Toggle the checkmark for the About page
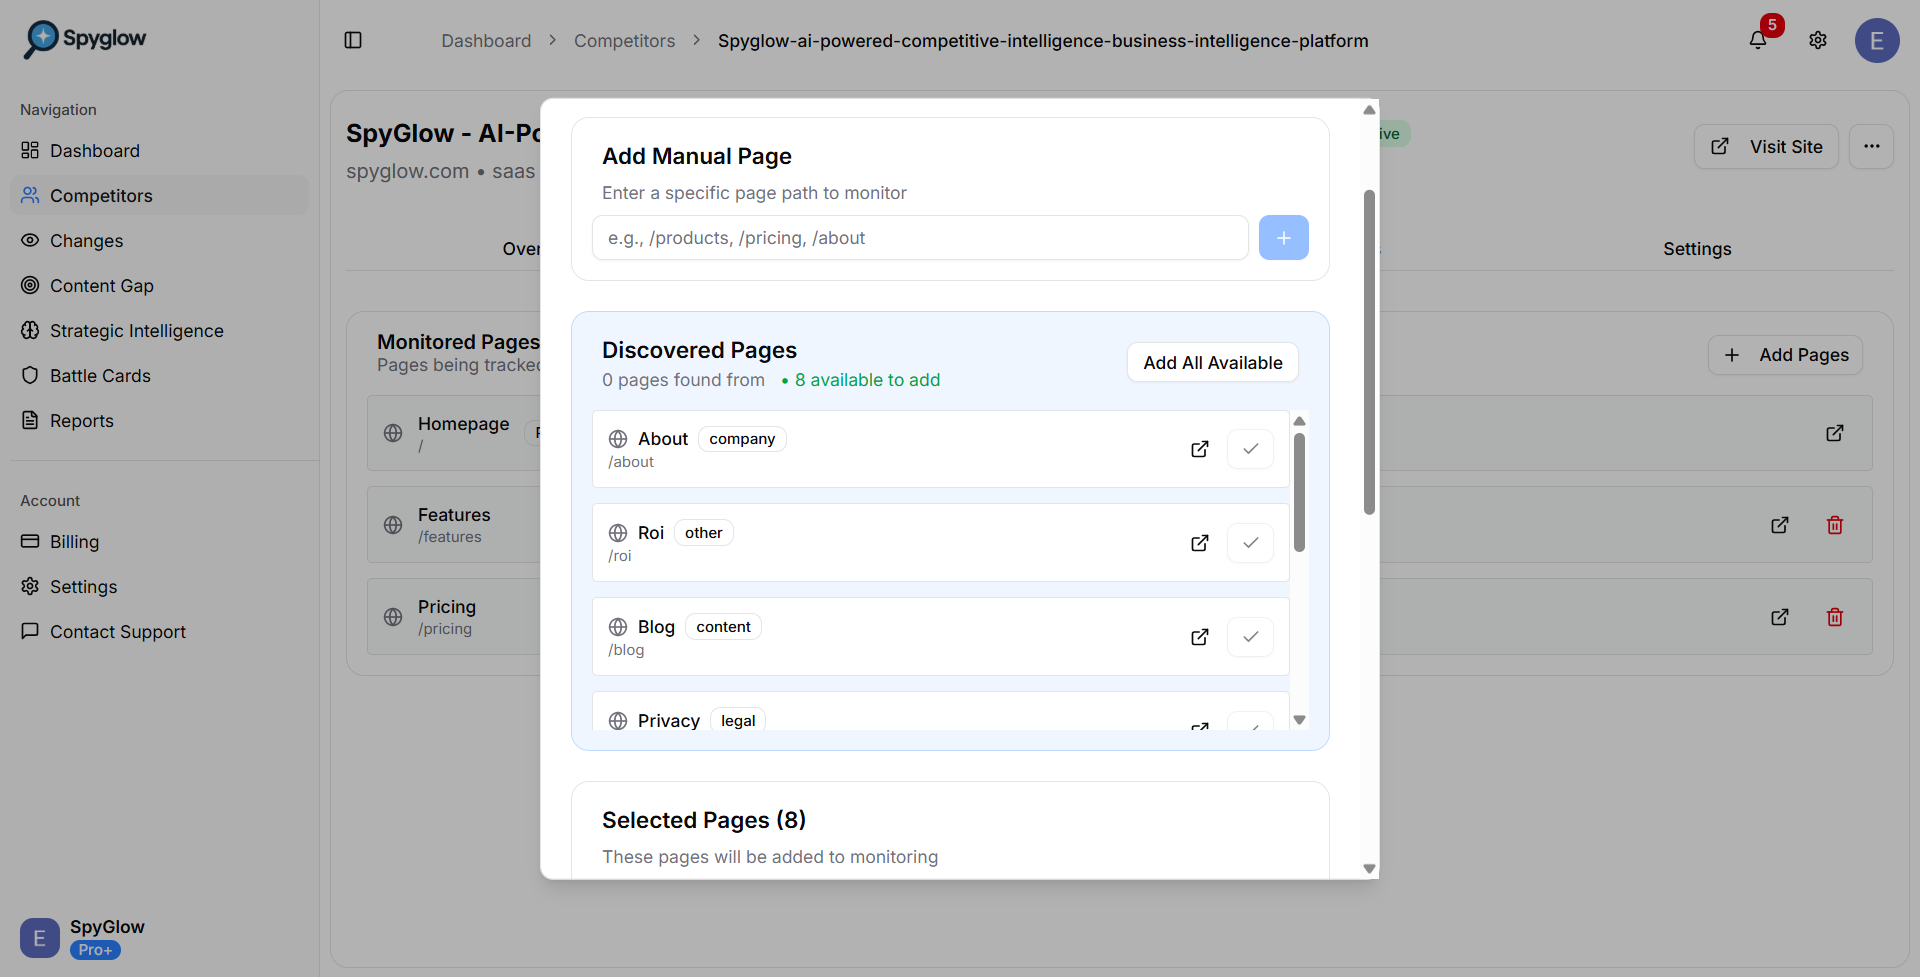The width and height of the screenshot is (1920, 977). 1250,449
